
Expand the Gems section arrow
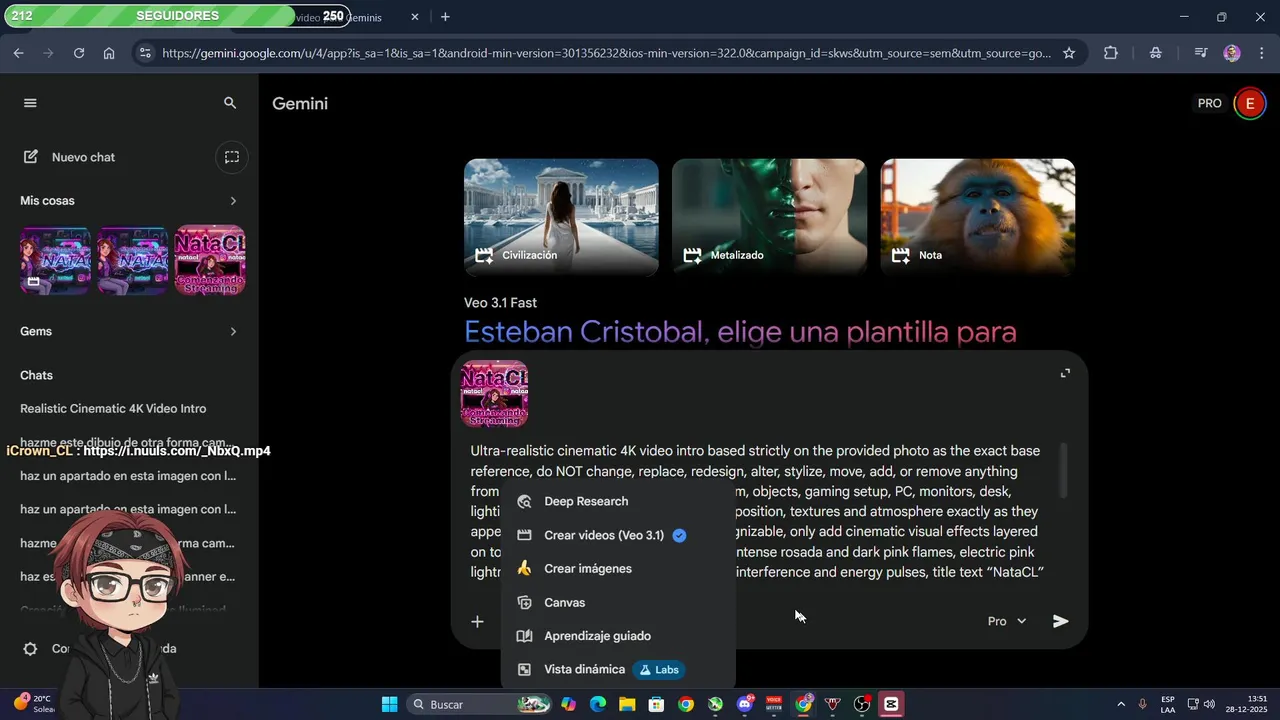[233, 331]
